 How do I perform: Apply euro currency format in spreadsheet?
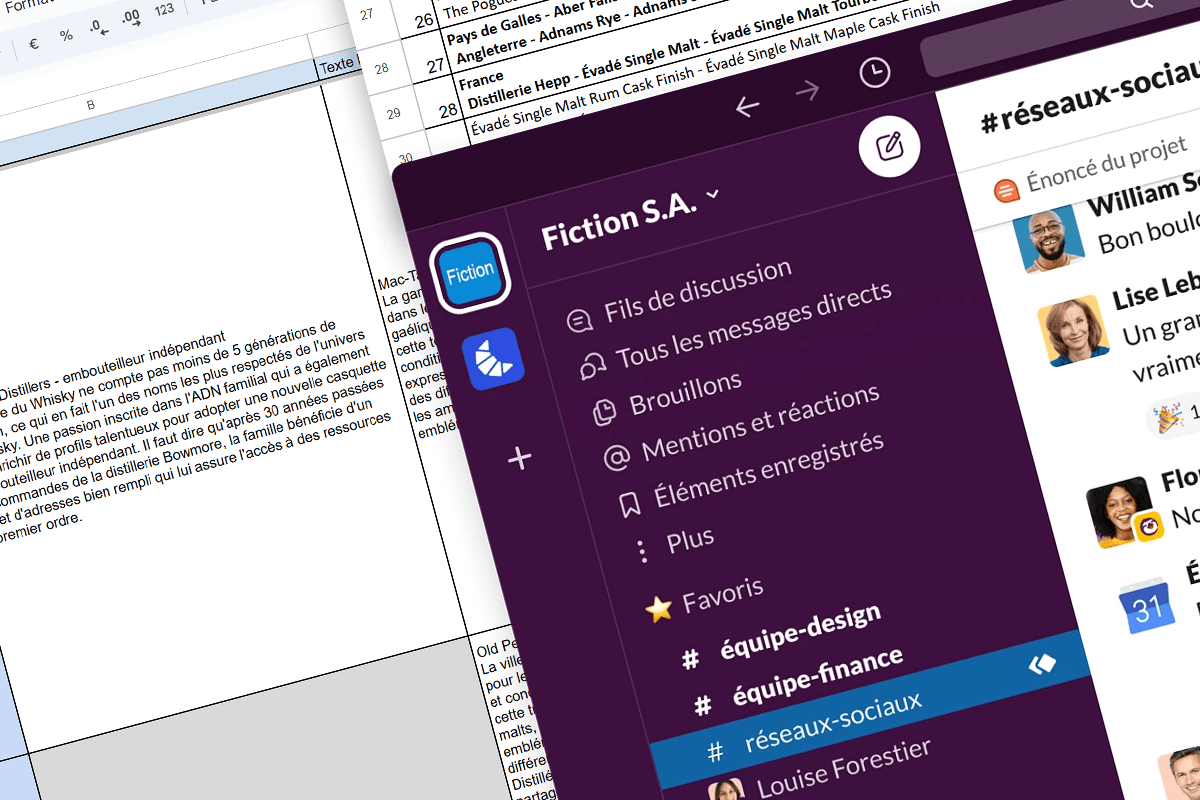(x=33, y=44)
